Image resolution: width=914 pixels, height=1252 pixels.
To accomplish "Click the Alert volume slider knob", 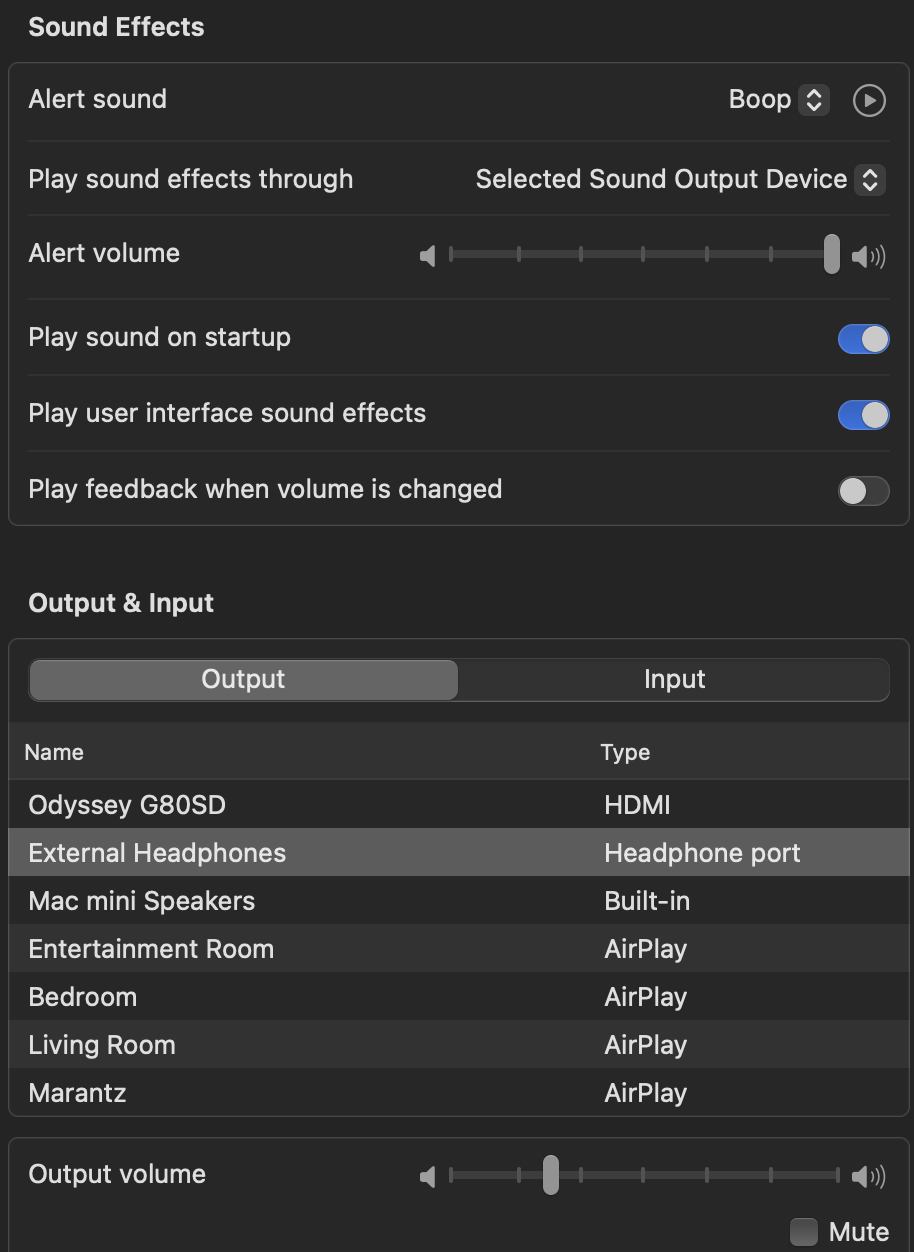I will [x=831, y=254].
